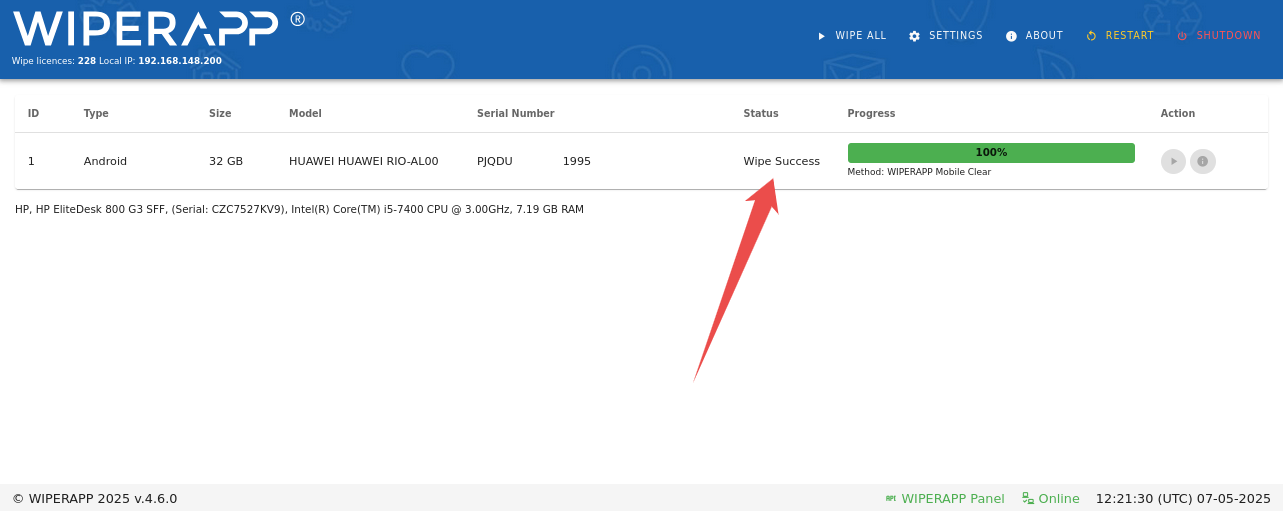Click the Wipe licences count text
This screenshot has height=511, width=1283.
point(54,61)
